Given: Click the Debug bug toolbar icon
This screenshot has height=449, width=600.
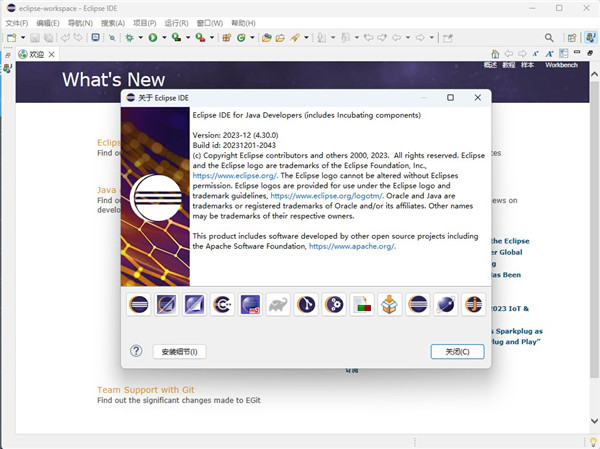Looking at the screenshot, I should pos(129,38).
